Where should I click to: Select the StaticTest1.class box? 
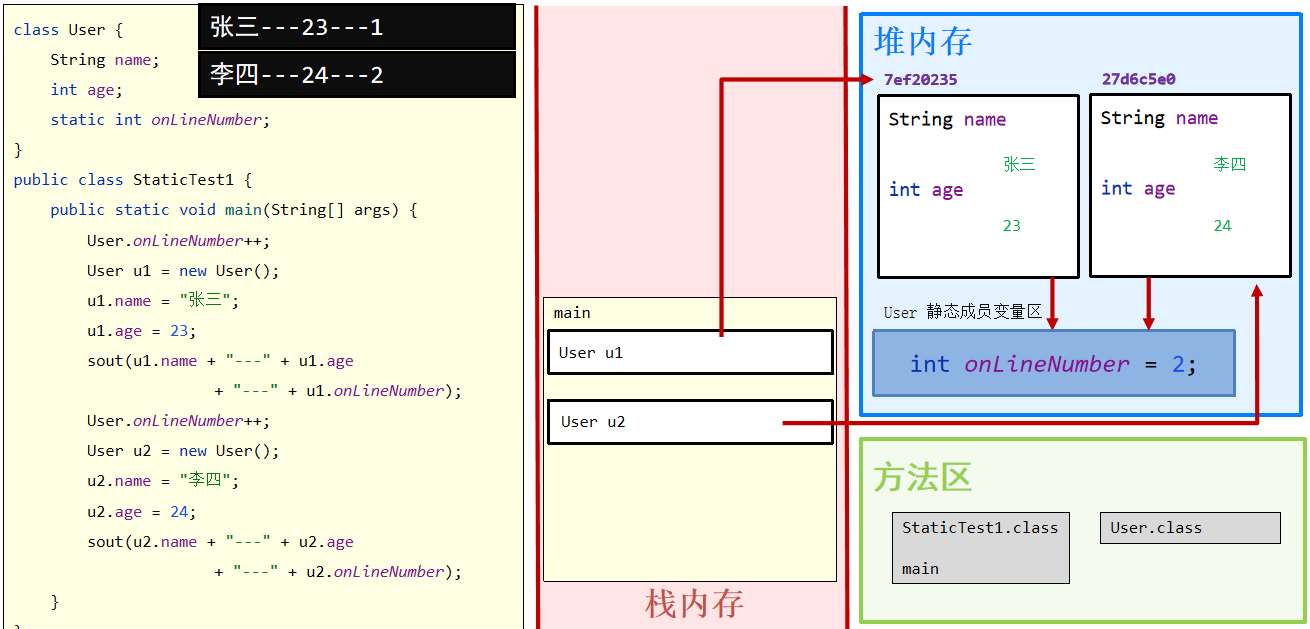coord(980,547)
